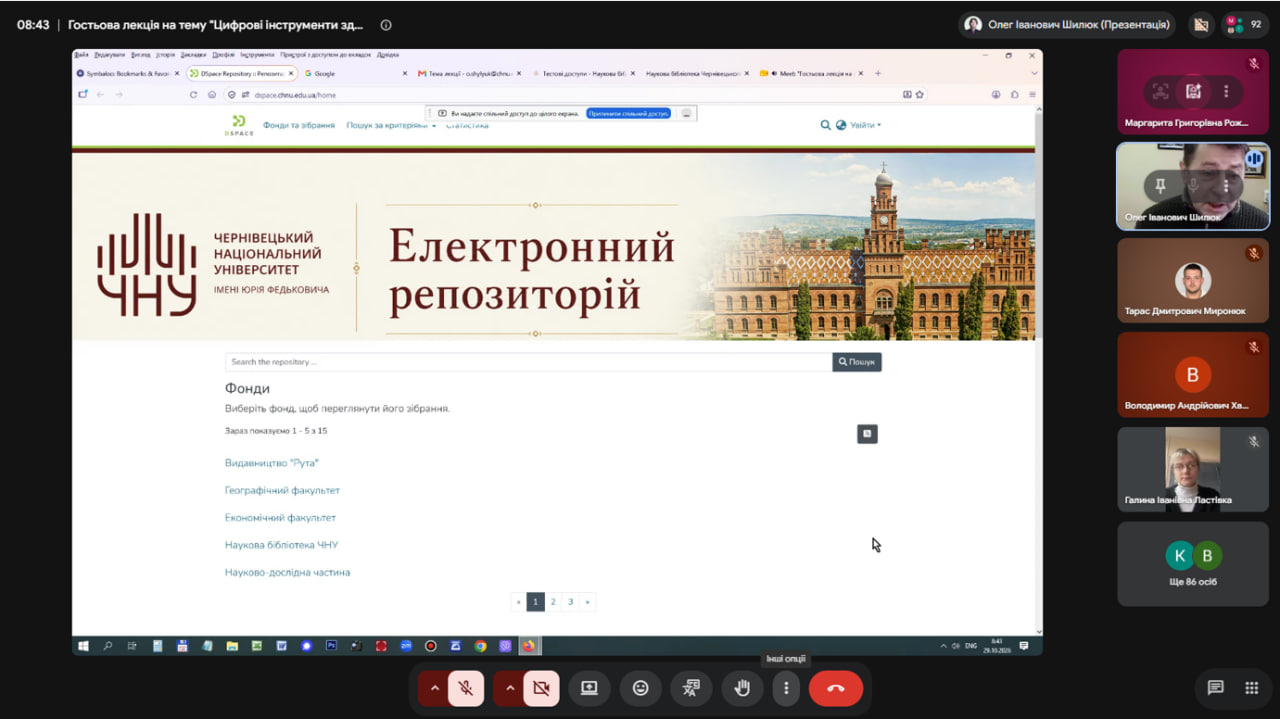Screen dimensions: 1280x719
Task: Open the 'Ще 86 осіб' tile
Action: click(1193, 564)
